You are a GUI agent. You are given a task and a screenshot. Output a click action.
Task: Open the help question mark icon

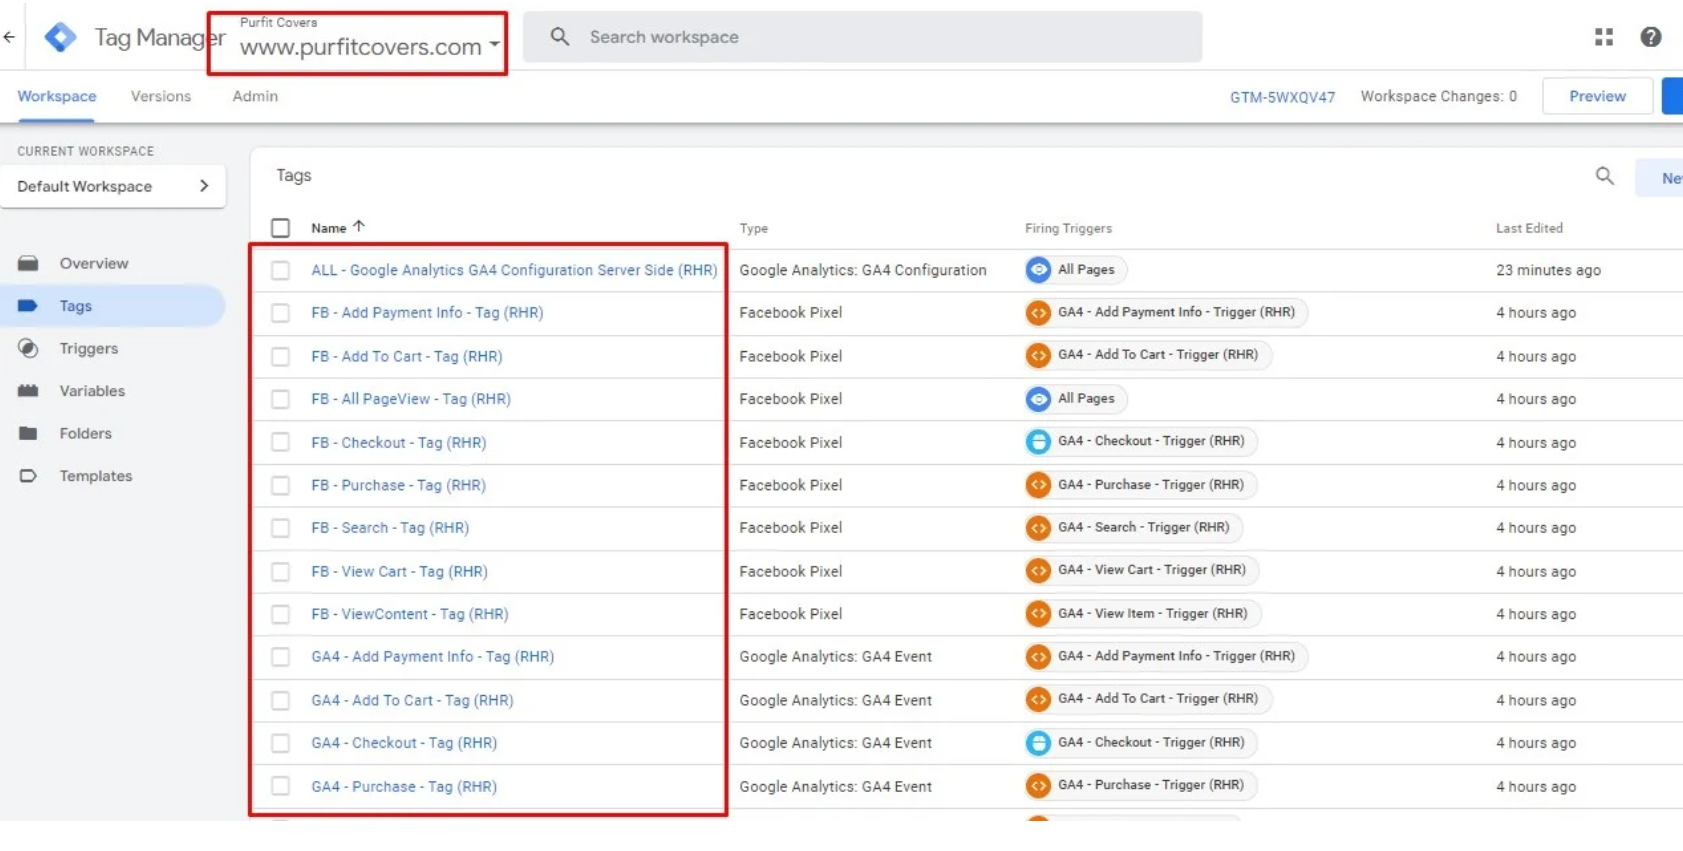click(x=1651, y=37)
